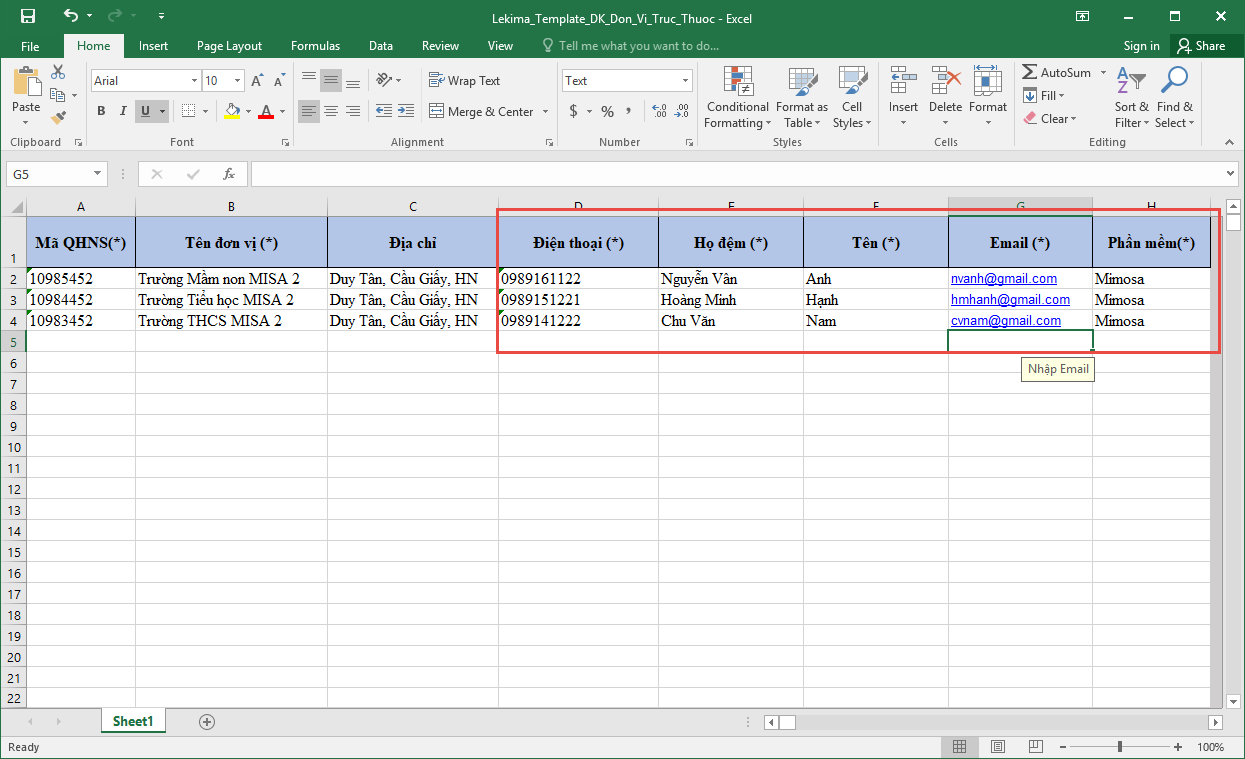Click the font color A button

click(265, 111)
